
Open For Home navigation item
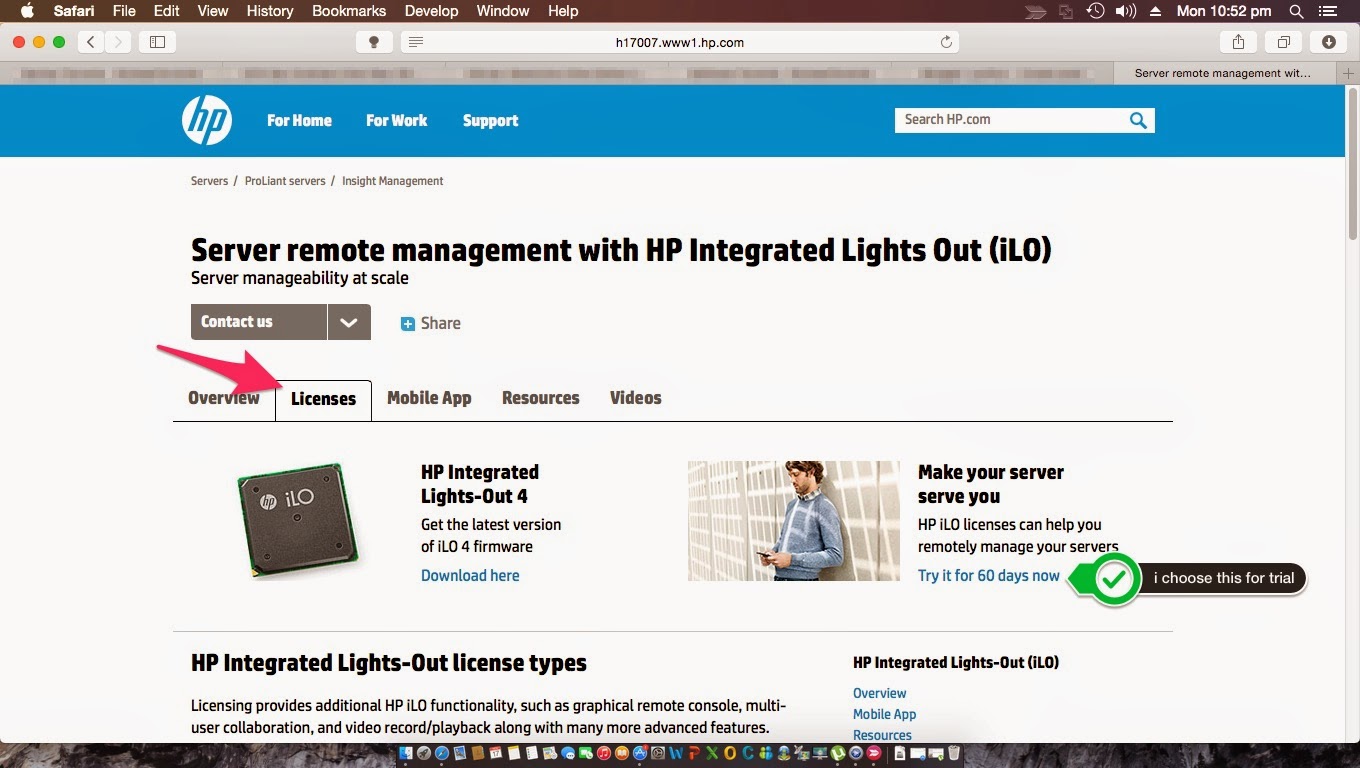(299, 120)
